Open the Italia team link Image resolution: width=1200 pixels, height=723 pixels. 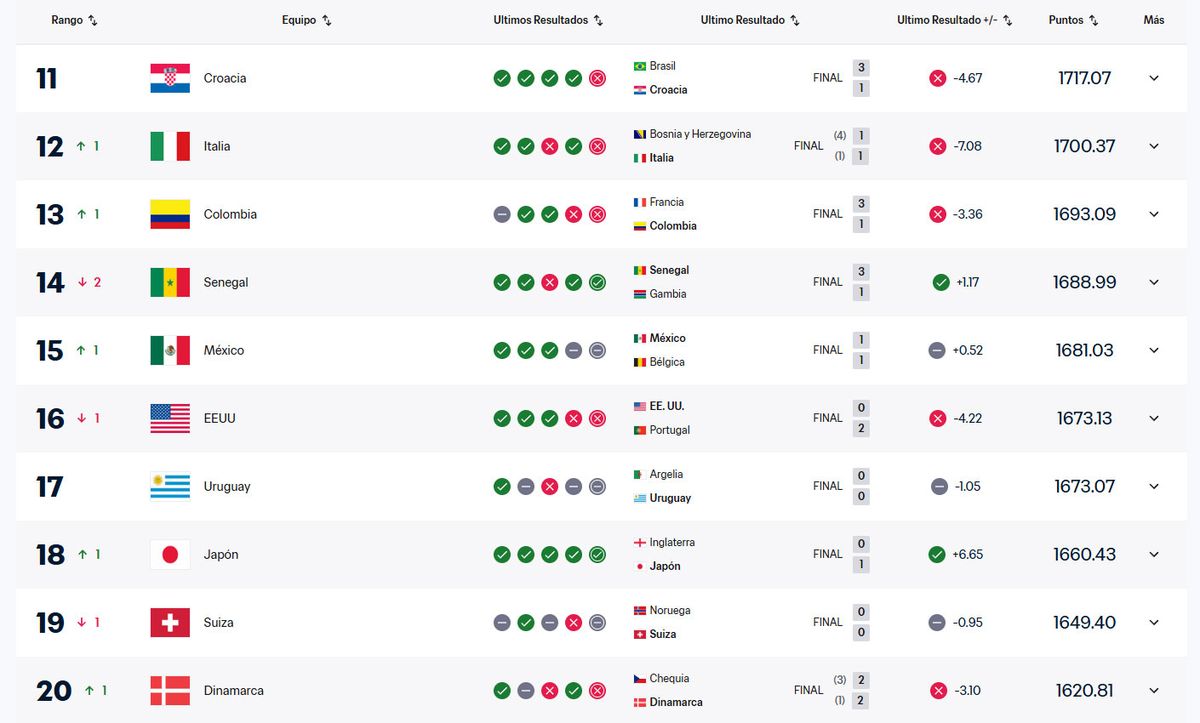tap(216, 146)
